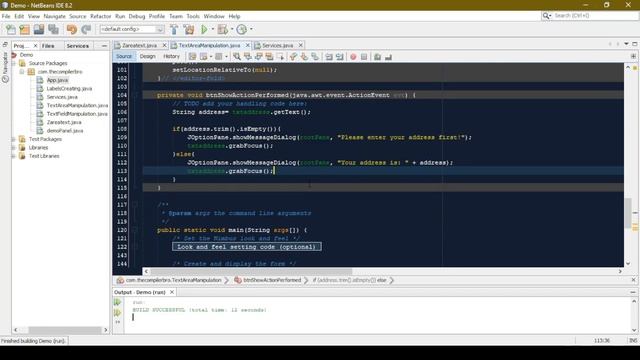Viewport: 640px width, 360px height.
Task: Click the Shift Line Right editor icon
Action: pyautogui.click(x=340, y=57)
